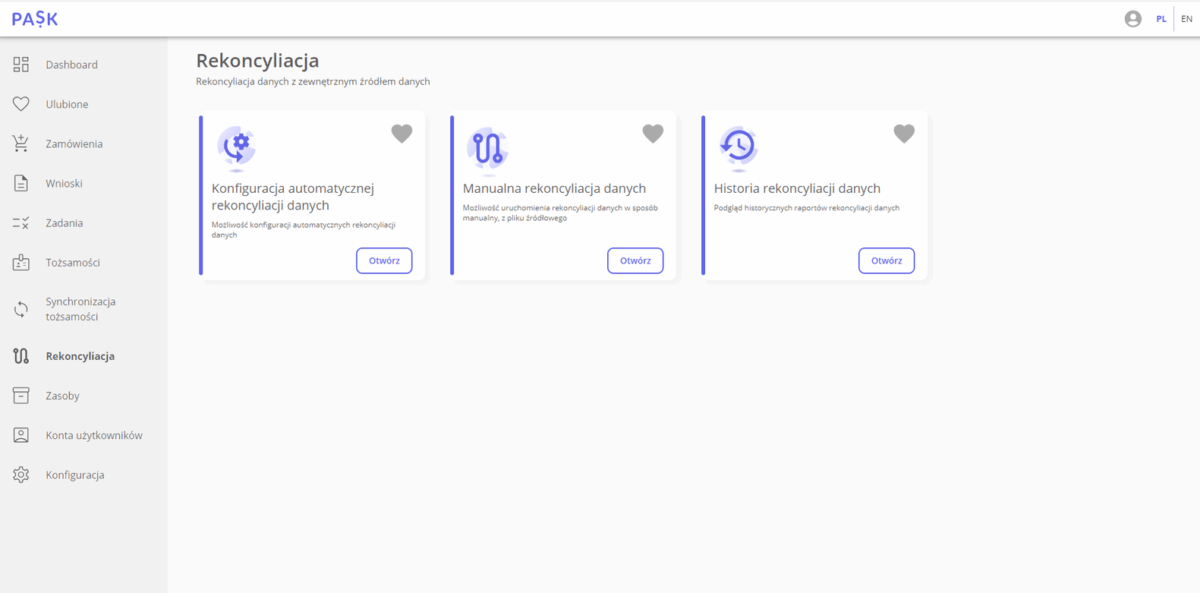The height and width of the screenshot is (593, 1200).
Task: Click the Zamówienia cart icon in sidebar
Action: 21,144
